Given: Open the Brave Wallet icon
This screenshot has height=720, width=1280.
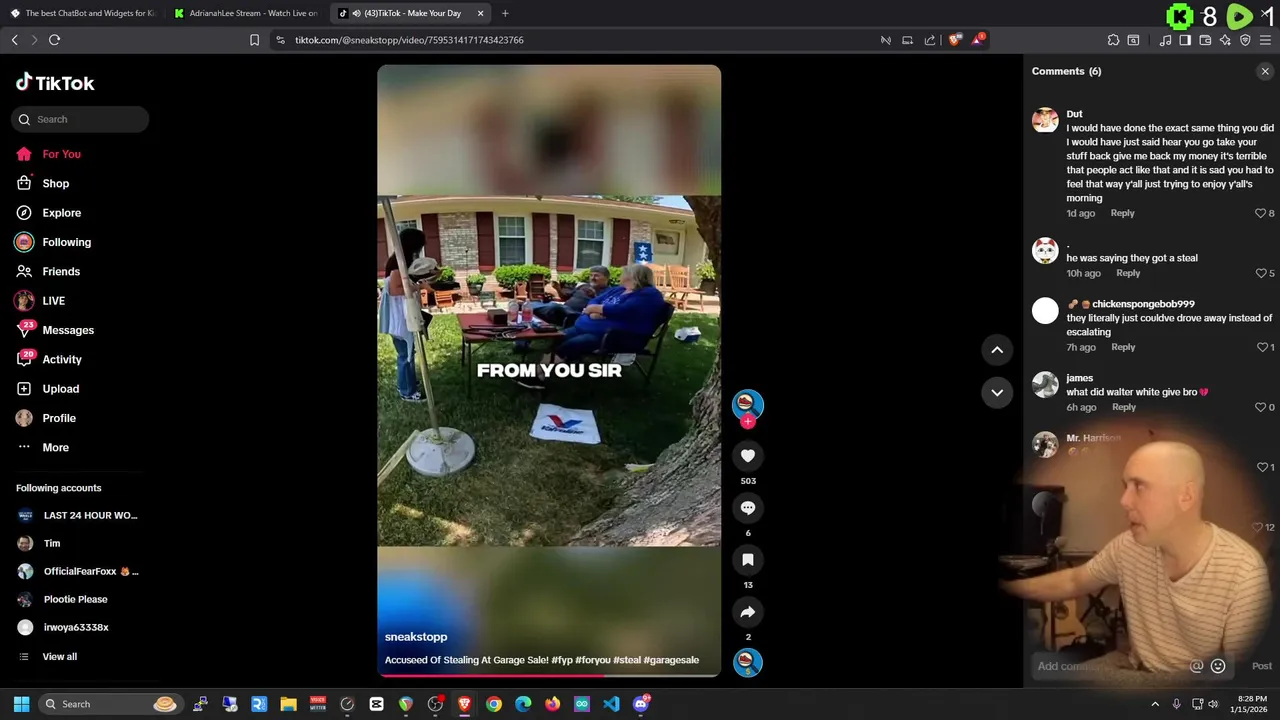Looking at the screenshot, I should [x=1205, y=40].
